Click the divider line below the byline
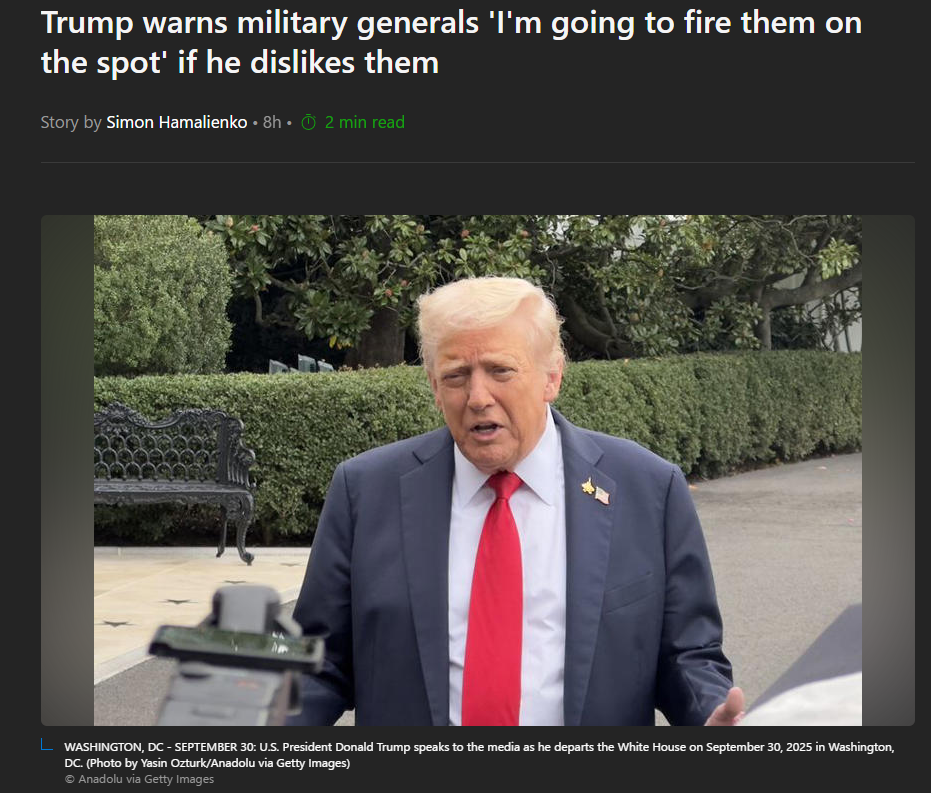This screenshot has height=793, width=931. pyautogui.click(x=477, y=163)
